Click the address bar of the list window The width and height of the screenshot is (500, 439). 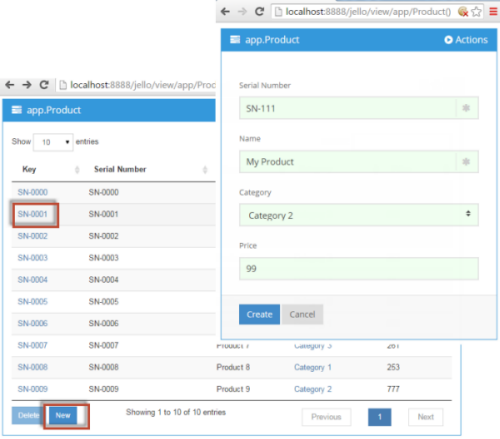point(137,85)
